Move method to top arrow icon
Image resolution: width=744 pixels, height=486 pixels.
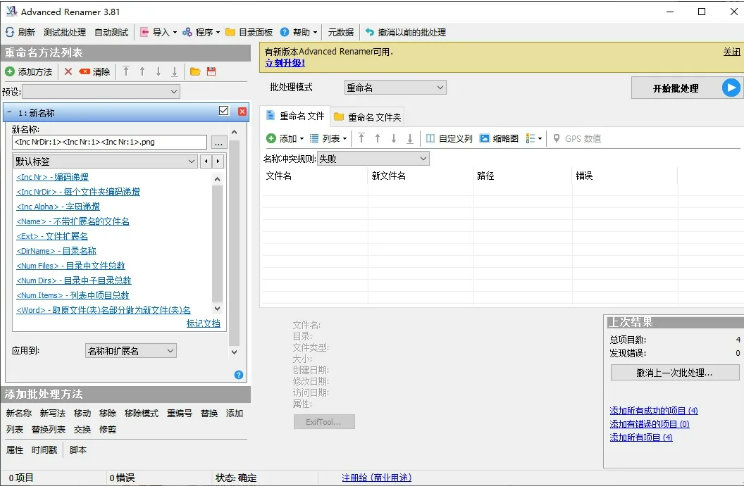126,72
